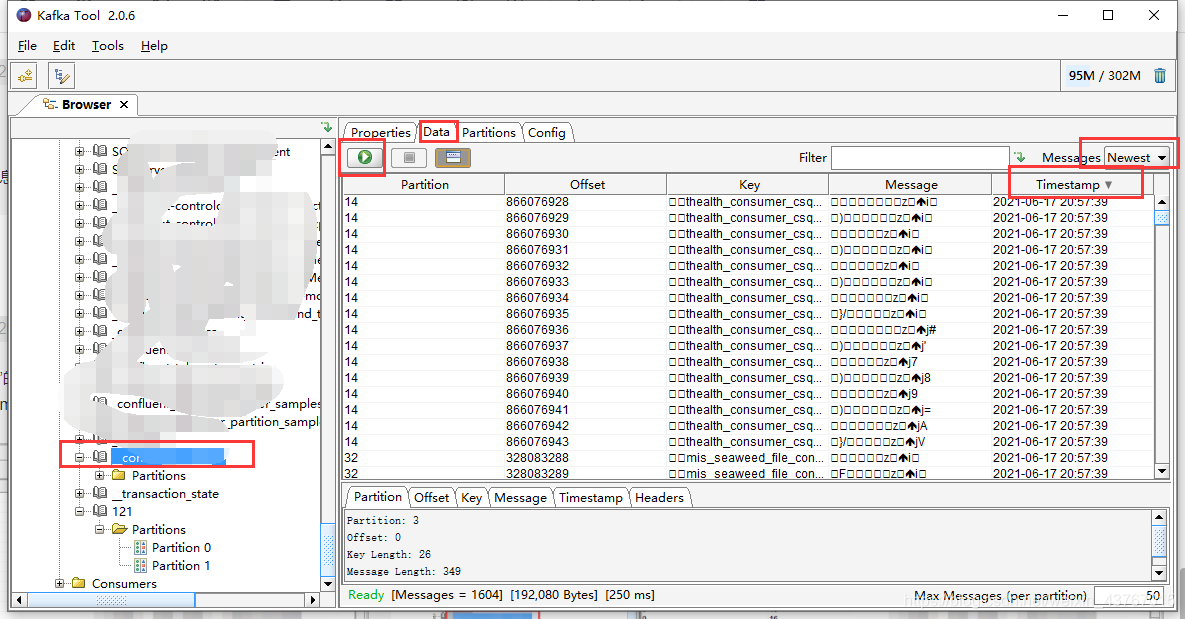The image size is (1185, 619).
Task: Close the Browser tab
Action: point(124,104)
